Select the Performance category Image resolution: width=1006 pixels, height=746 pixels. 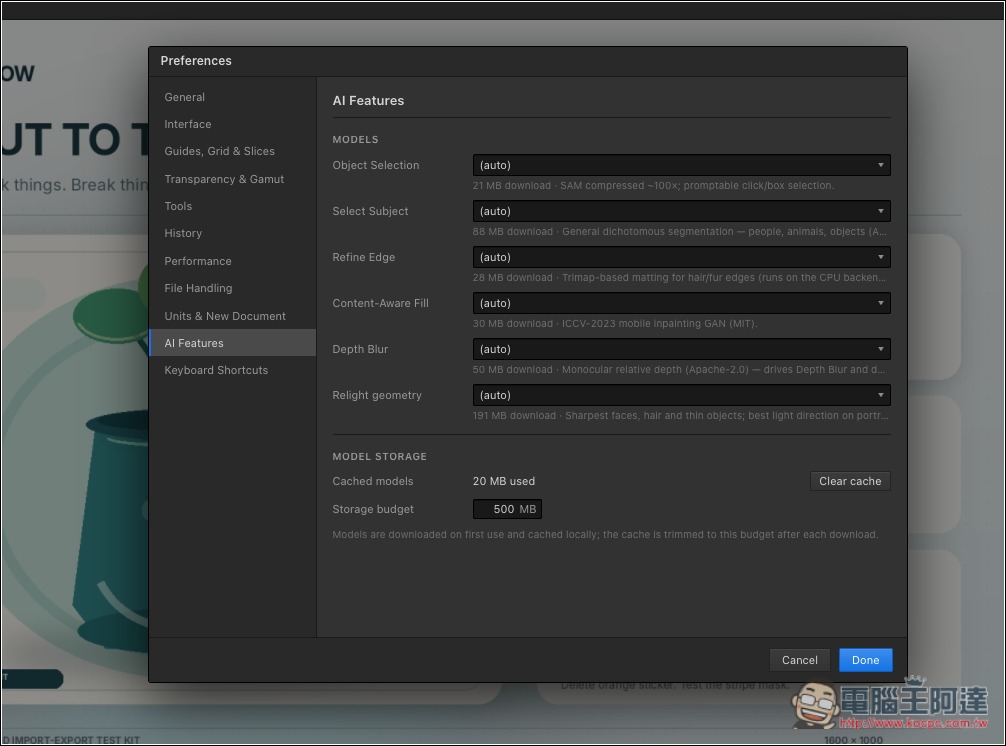pyautogui.click(x=232, y=261)
